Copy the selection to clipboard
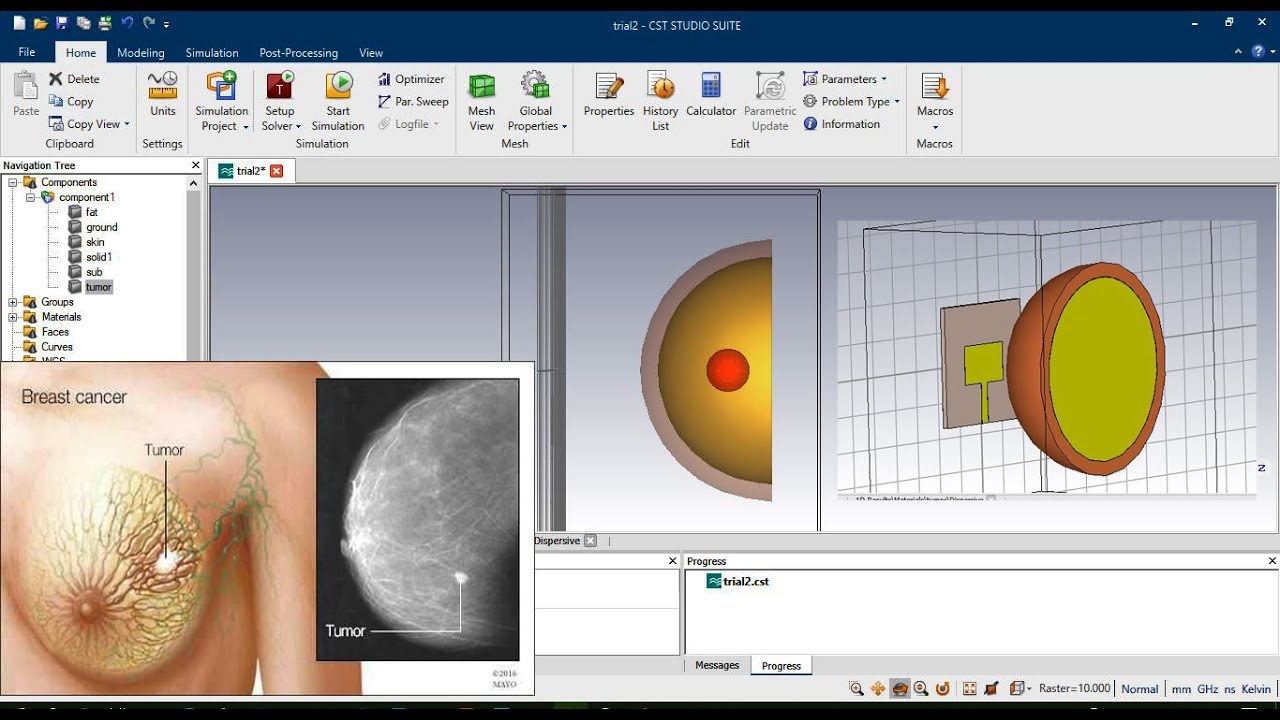Viewport: 1280px width, 720px height. point(71,101)
